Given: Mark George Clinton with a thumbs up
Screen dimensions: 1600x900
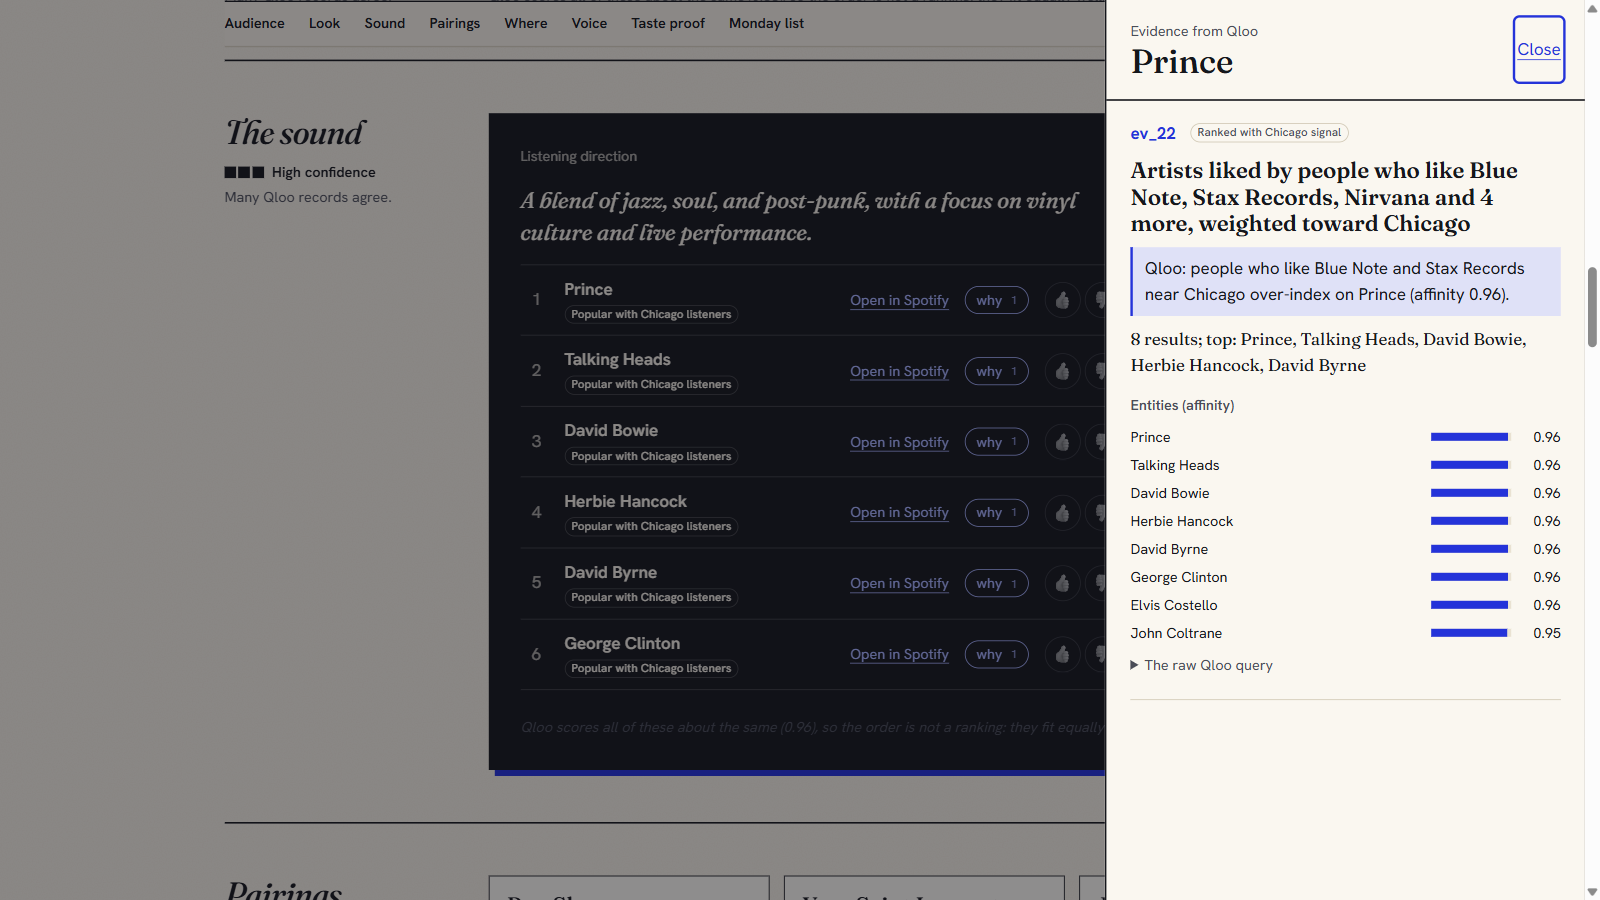Looking at the screenshot, I should [1062, 654].
